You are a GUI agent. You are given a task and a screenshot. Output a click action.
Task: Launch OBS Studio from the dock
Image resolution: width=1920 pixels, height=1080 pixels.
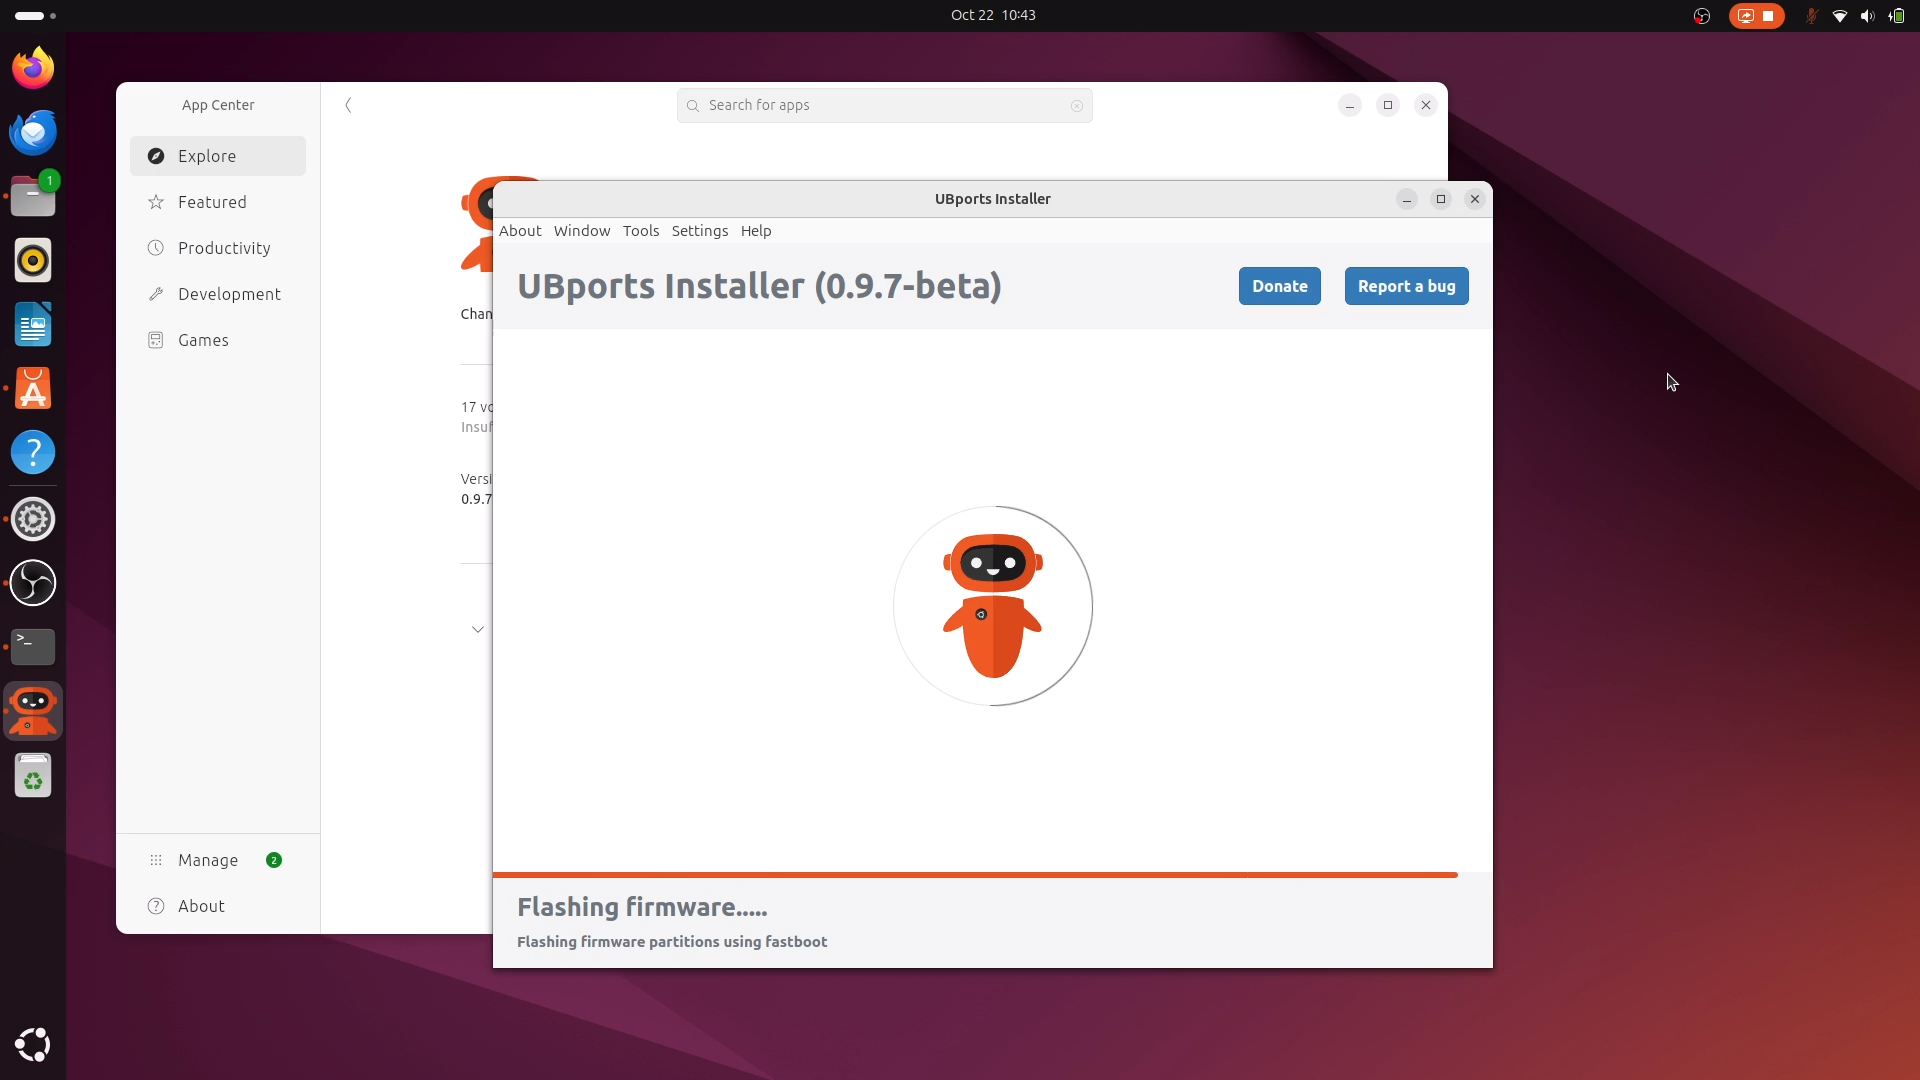click(33, 583)
